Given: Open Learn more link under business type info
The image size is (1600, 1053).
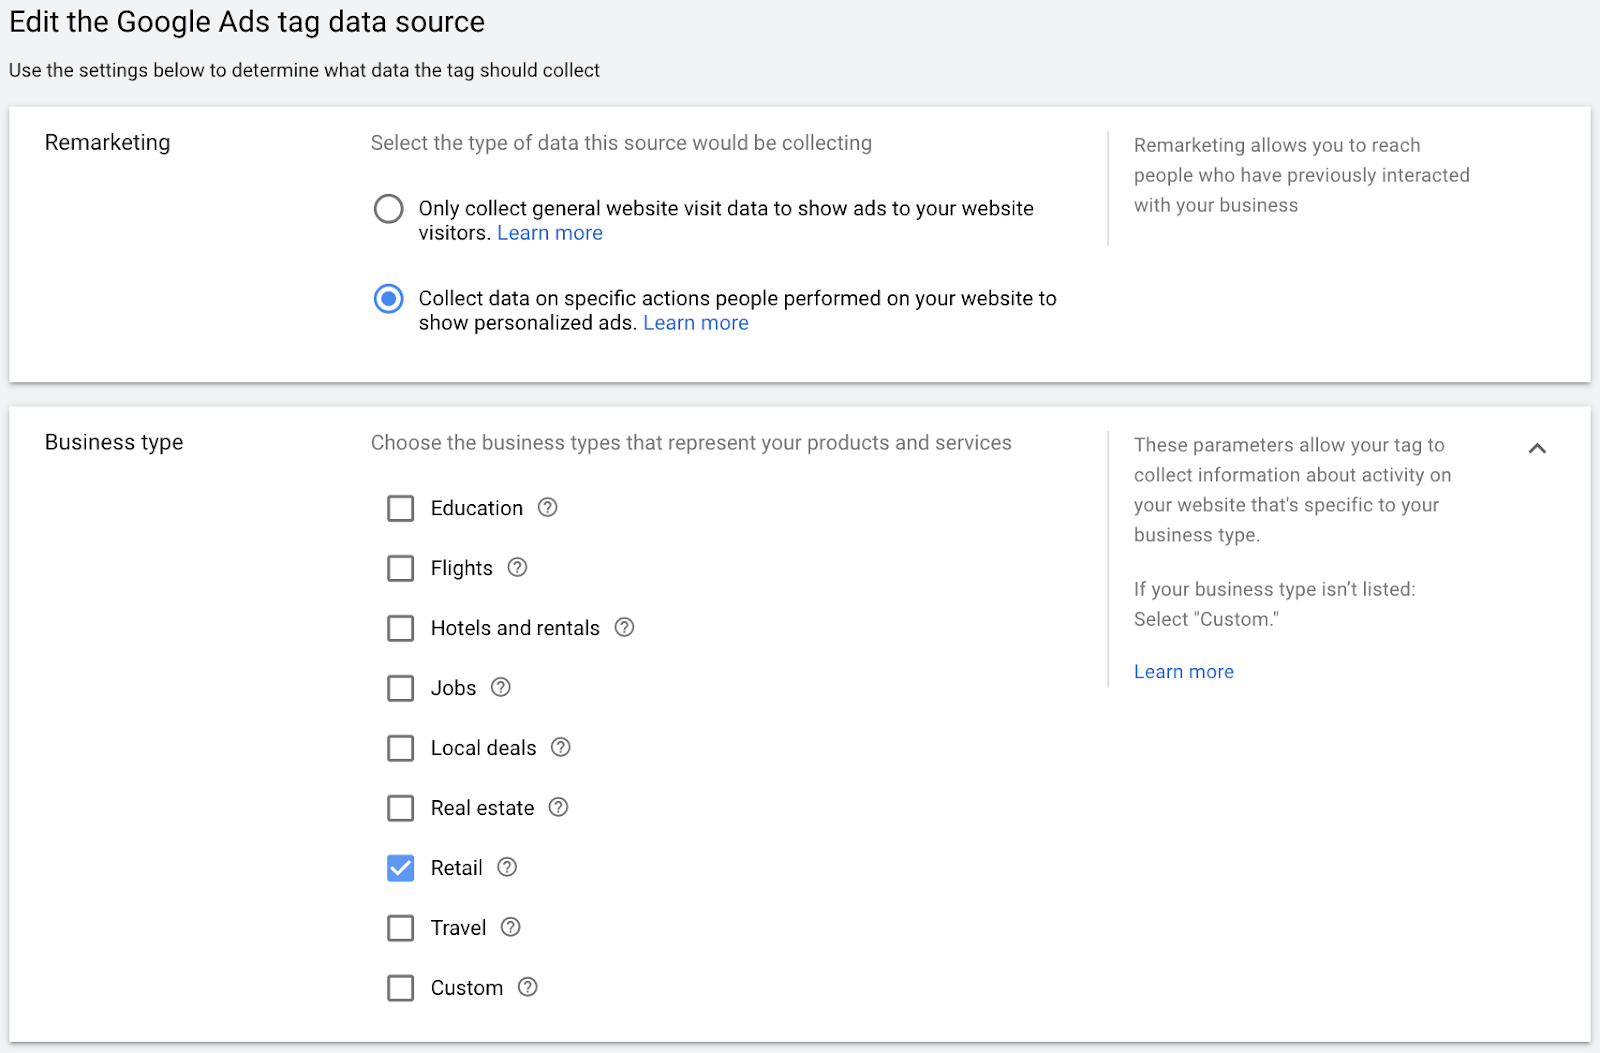Looking at the screenshot, I should coord(1183,672).
